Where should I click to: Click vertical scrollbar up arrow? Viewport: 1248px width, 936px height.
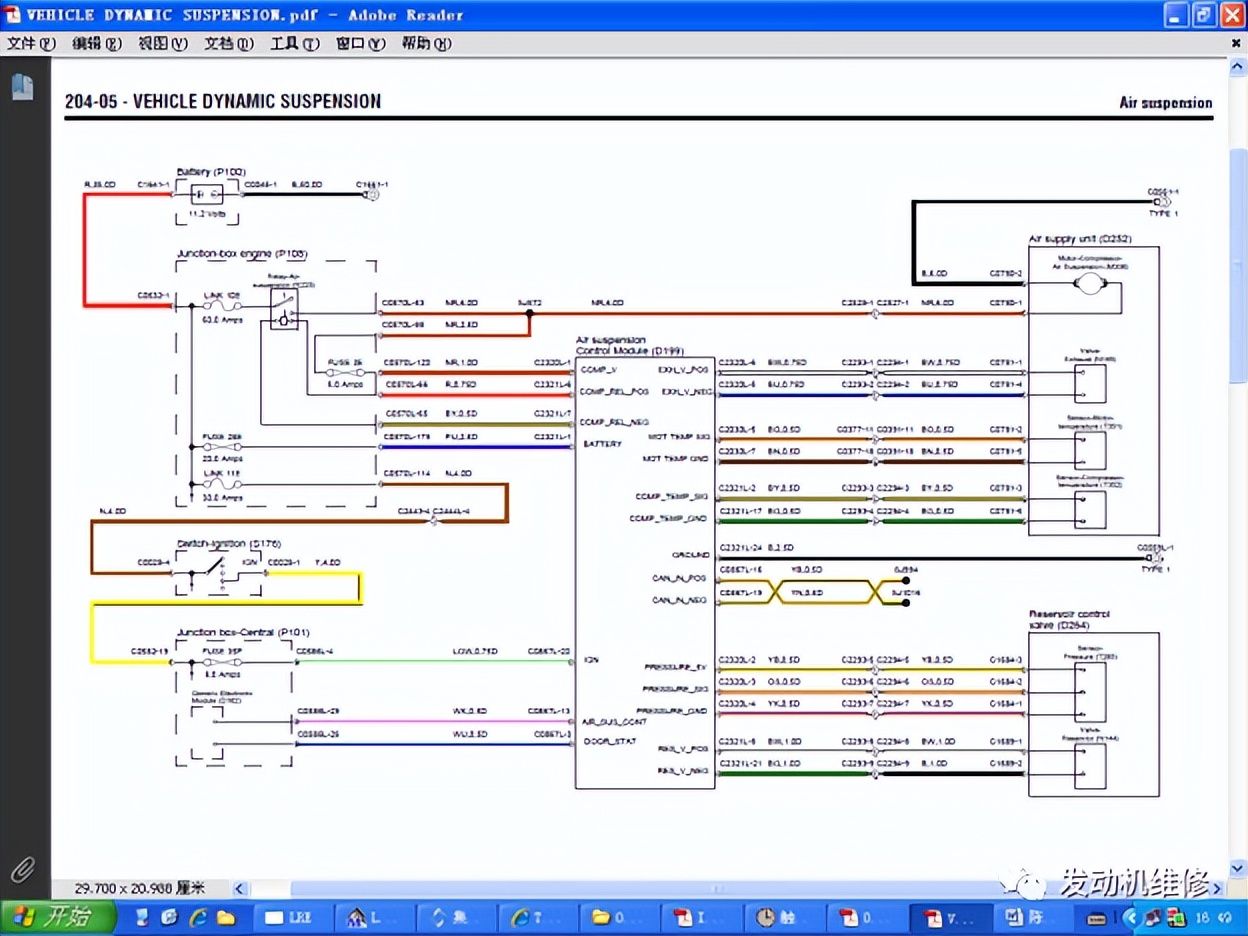(x=1237, y=68)
